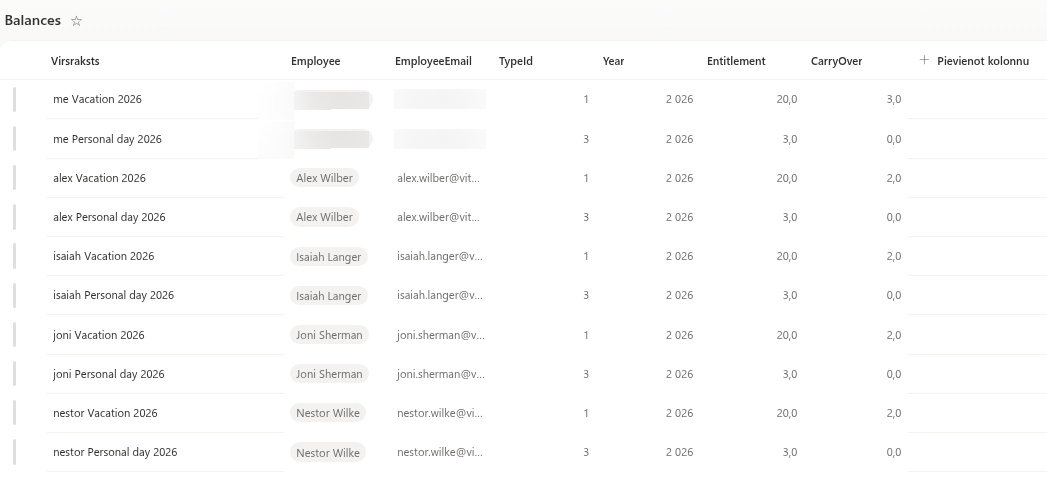Open the Year column header menu

[x=613, y=61]
